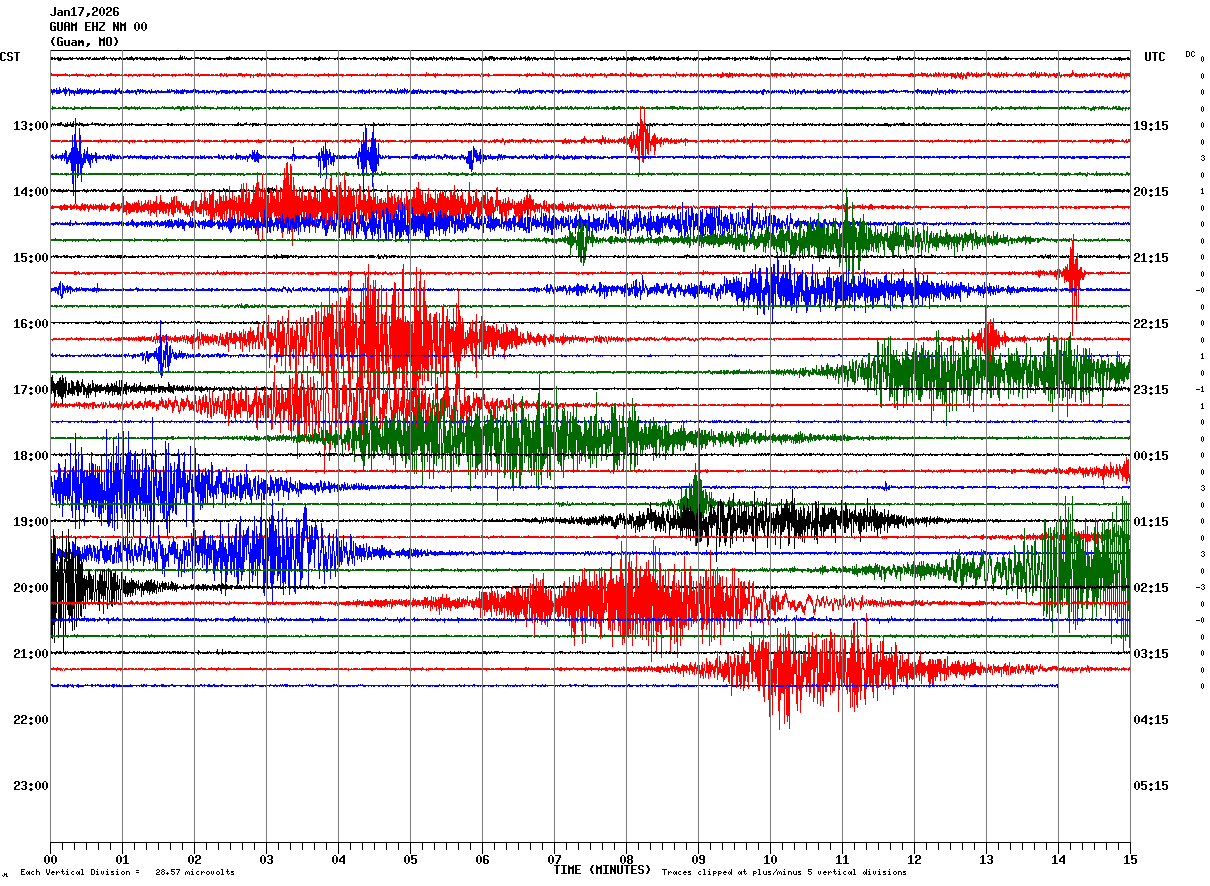Screen dimensions: 1210x886
Task: Click the 'Traces clipped at plus/minus 5' note
Action: 785,873
